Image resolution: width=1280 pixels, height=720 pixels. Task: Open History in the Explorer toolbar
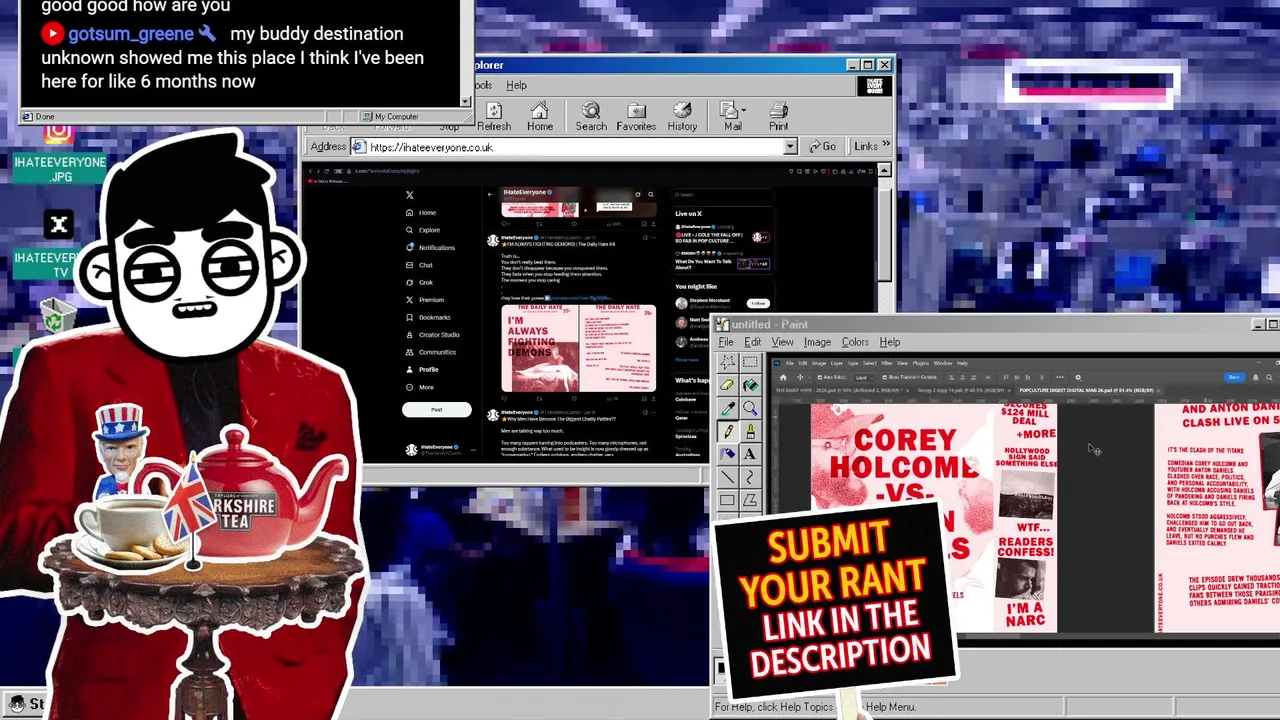click(x=682, y=116)
